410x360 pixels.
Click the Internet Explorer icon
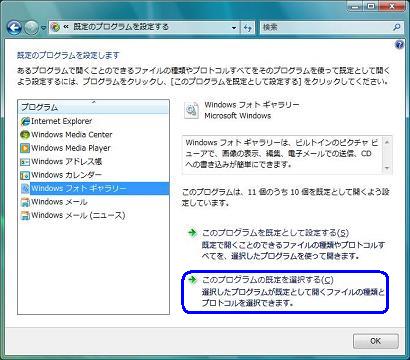pos(25,122)
